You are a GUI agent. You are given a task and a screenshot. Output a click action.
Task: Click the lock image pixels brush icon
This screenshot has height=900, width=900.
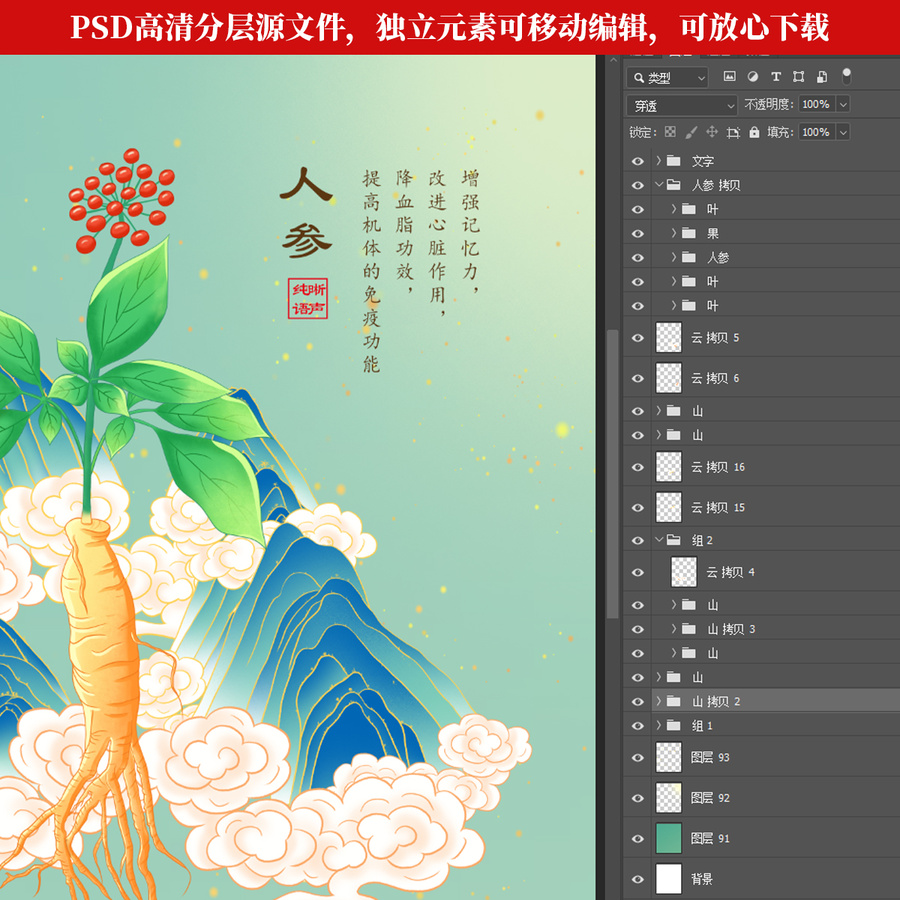pos(691,132)
